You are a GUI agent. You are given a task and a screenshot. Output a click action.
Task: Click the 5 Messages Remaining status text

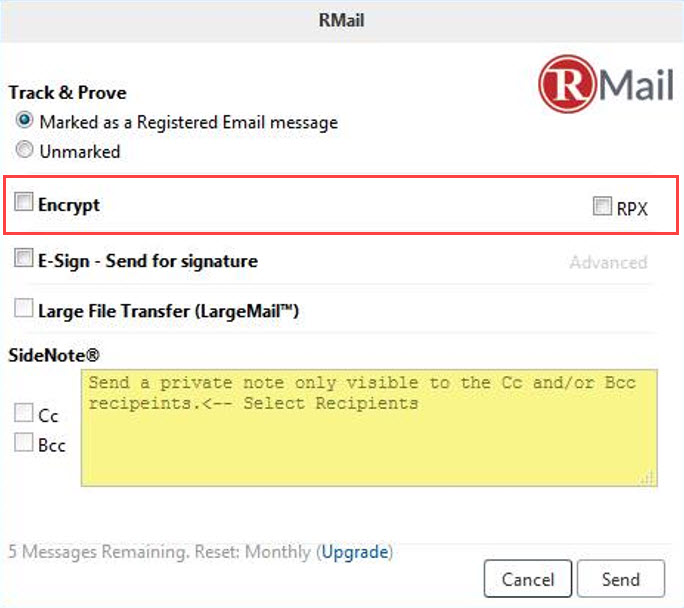point(160,552)
